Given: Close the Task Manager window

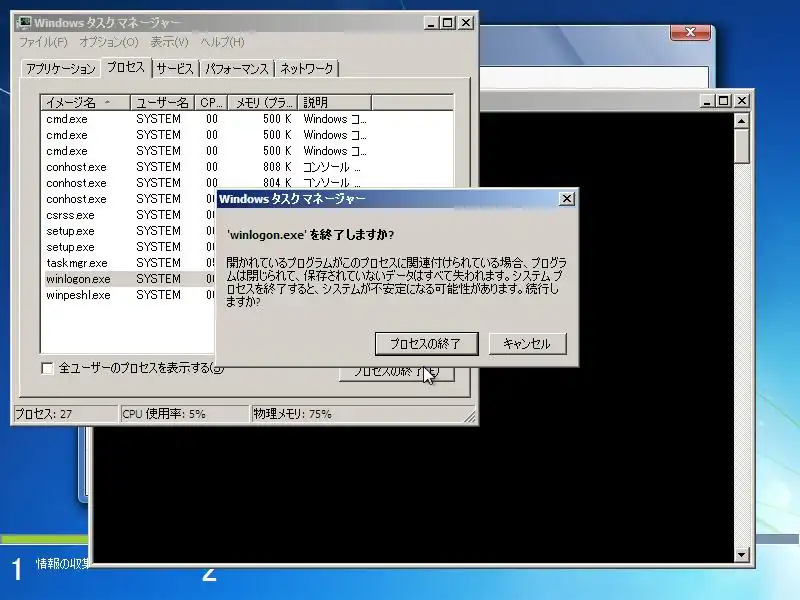Looking at the screenshot, I should pos(466,23).
